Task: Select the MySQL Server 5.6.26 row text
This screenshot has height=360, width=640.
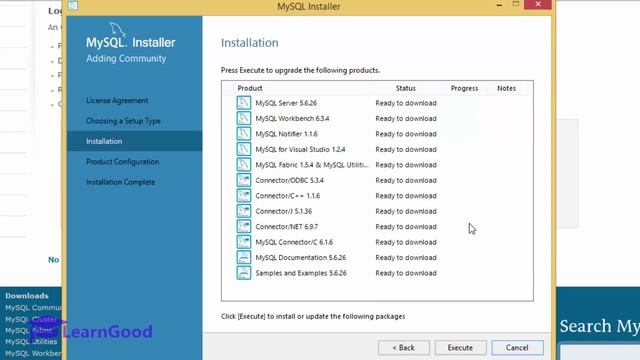Action: [x=286, y=103]
